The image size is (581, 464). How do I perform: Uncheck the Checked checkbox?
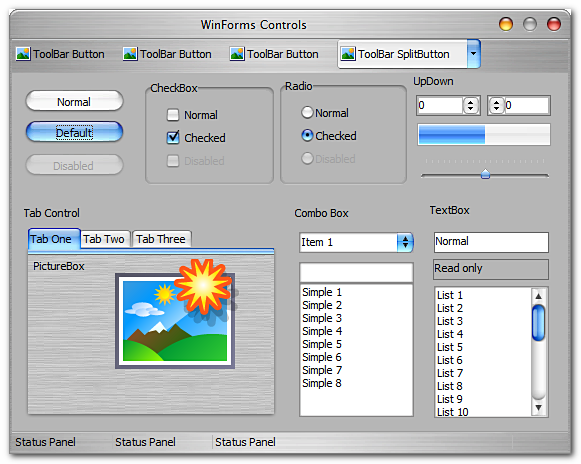tap(173, 137)
